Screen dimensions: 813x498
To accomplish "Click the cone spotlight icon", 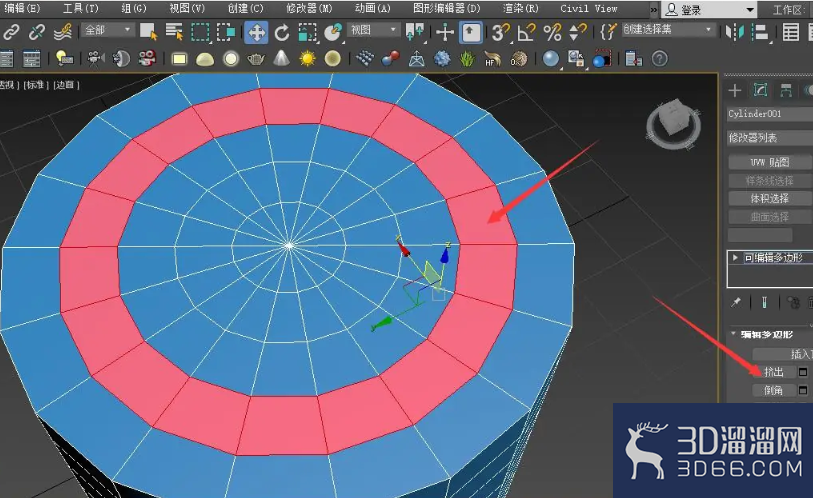I will (x=281, y=59).
